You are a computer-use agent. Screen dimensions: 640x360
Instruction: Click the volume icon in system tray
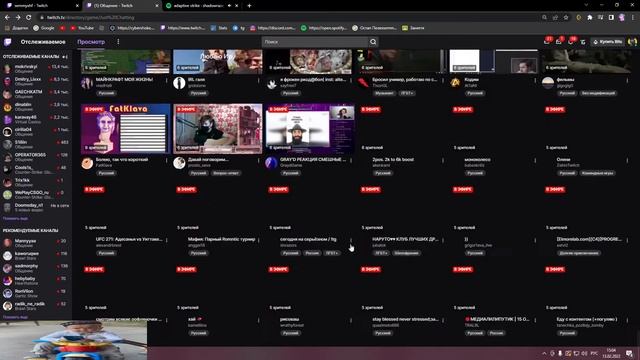(x=584, y=353)
